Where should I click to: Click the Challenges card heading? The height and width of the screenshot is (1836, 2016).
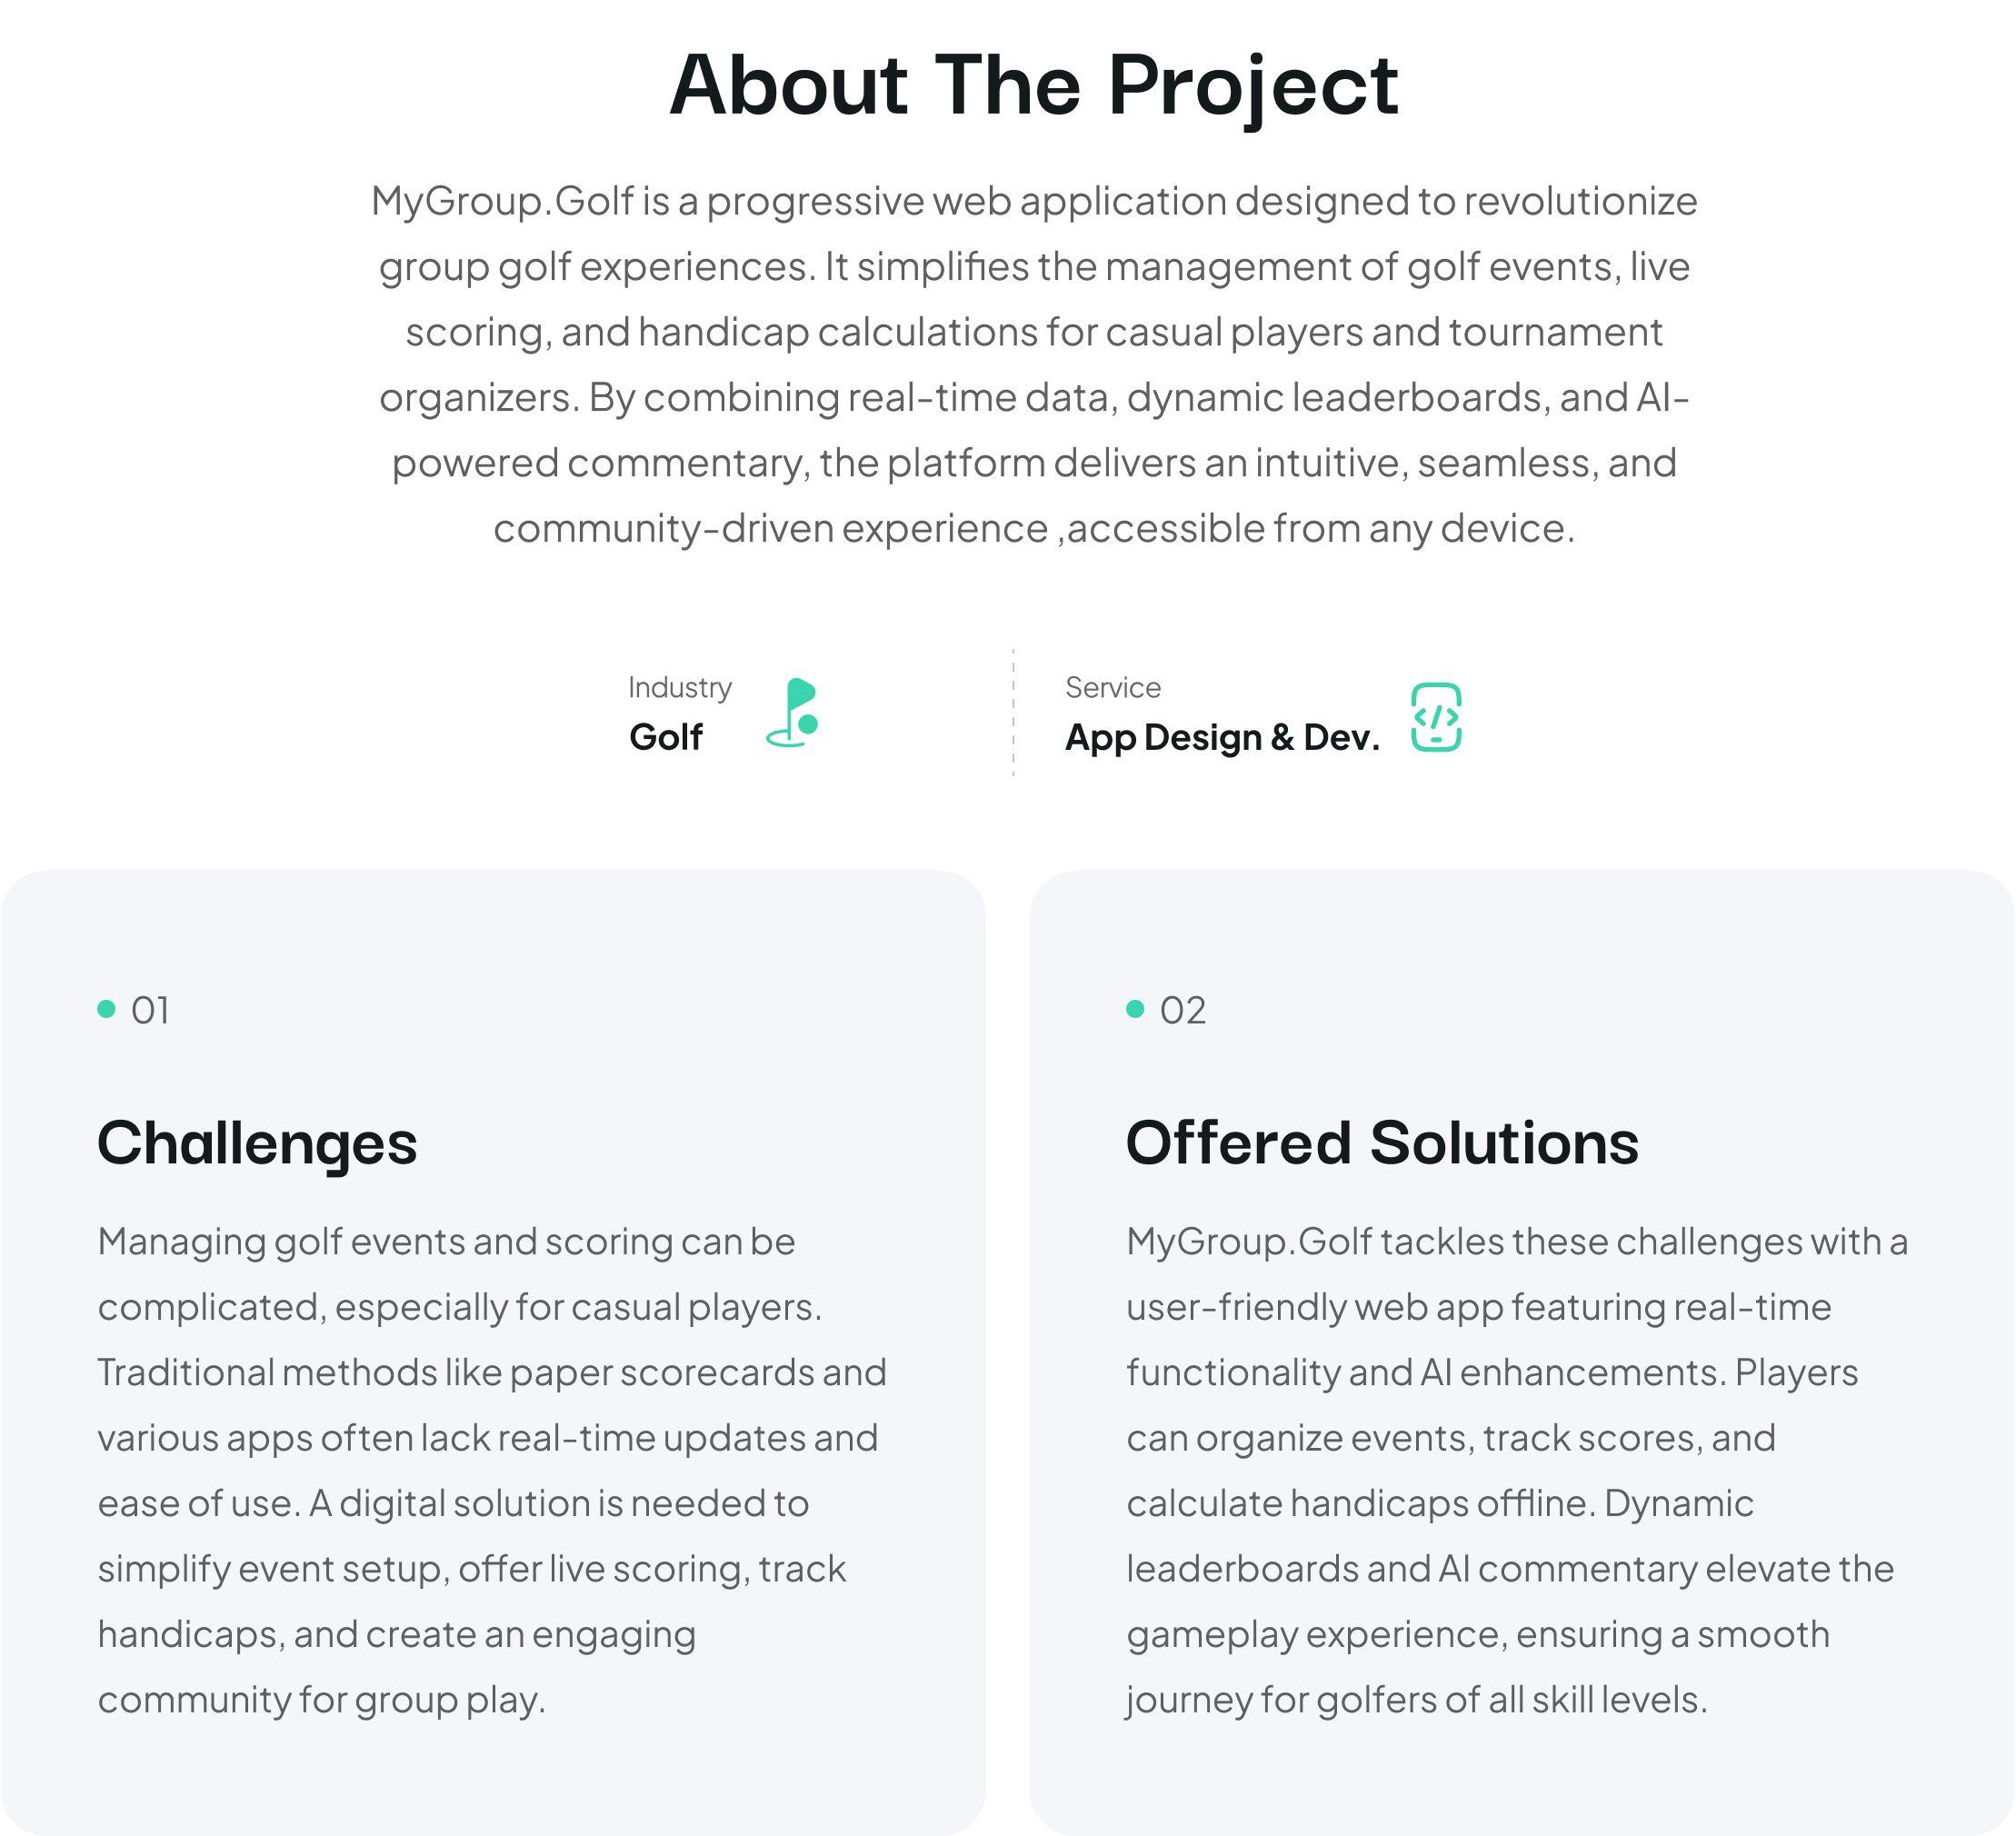[x=257, y=1143]
